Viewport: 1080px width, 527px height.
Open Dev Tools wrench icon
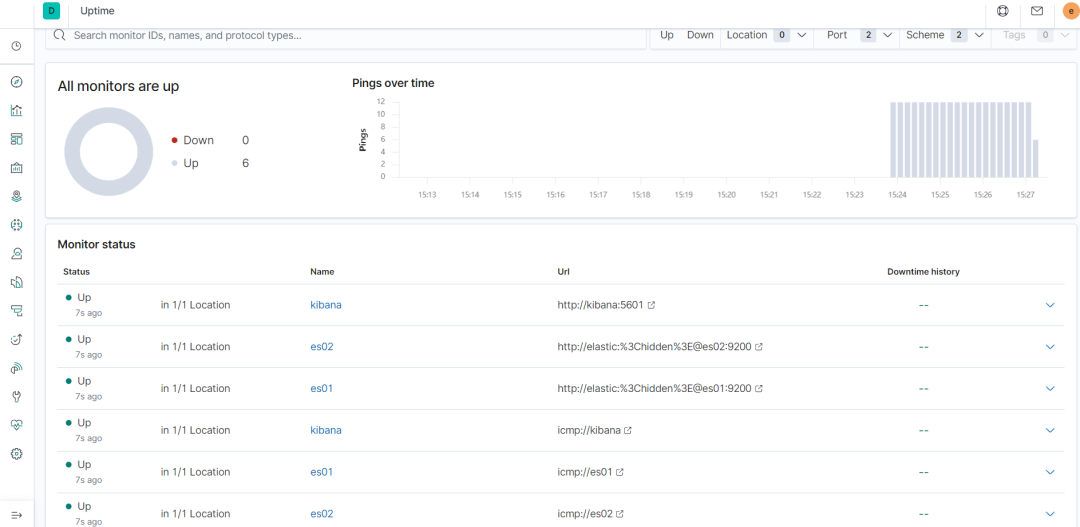coord(17,396)
